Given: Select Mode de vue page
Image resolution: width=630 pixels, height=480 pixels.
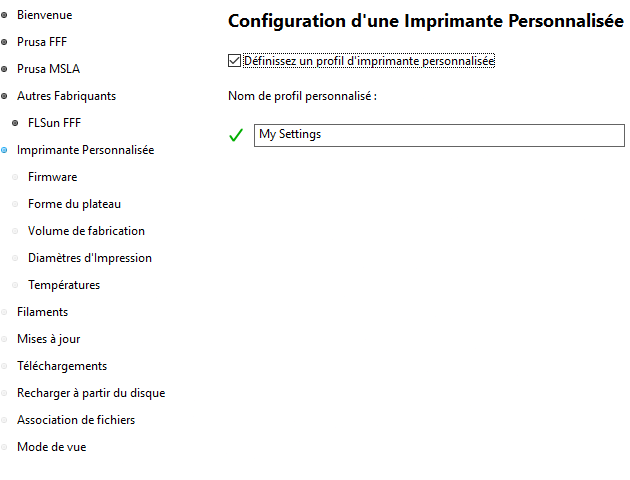Looking at the screenshot, I should pyautogui.click(x=51, y=447).
